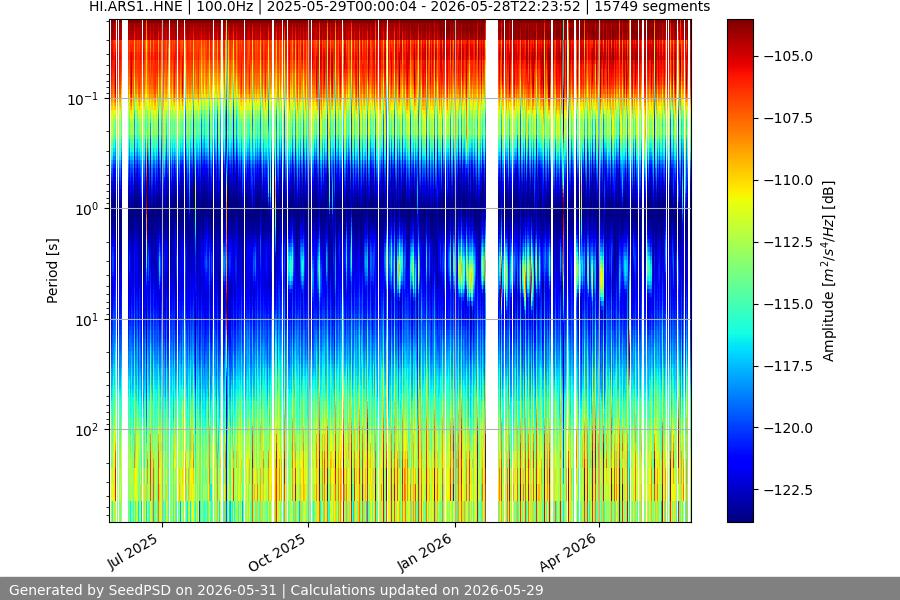Click the amplitude colorbar gradient
This screenshot has height=600, width=900.
pos(740,271)
